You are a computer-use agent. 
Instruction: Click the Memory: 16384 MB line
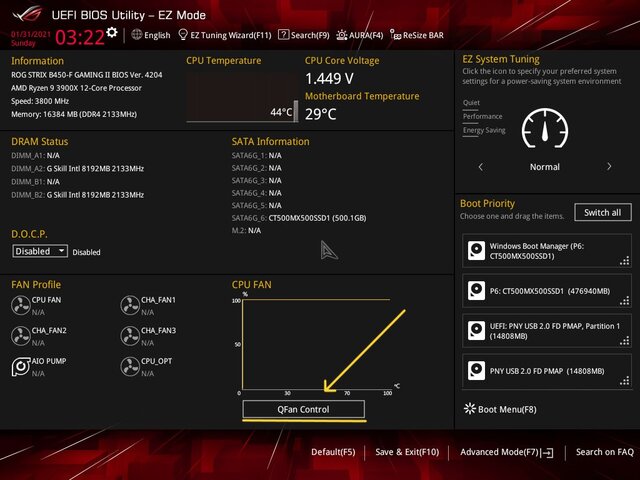74,114
